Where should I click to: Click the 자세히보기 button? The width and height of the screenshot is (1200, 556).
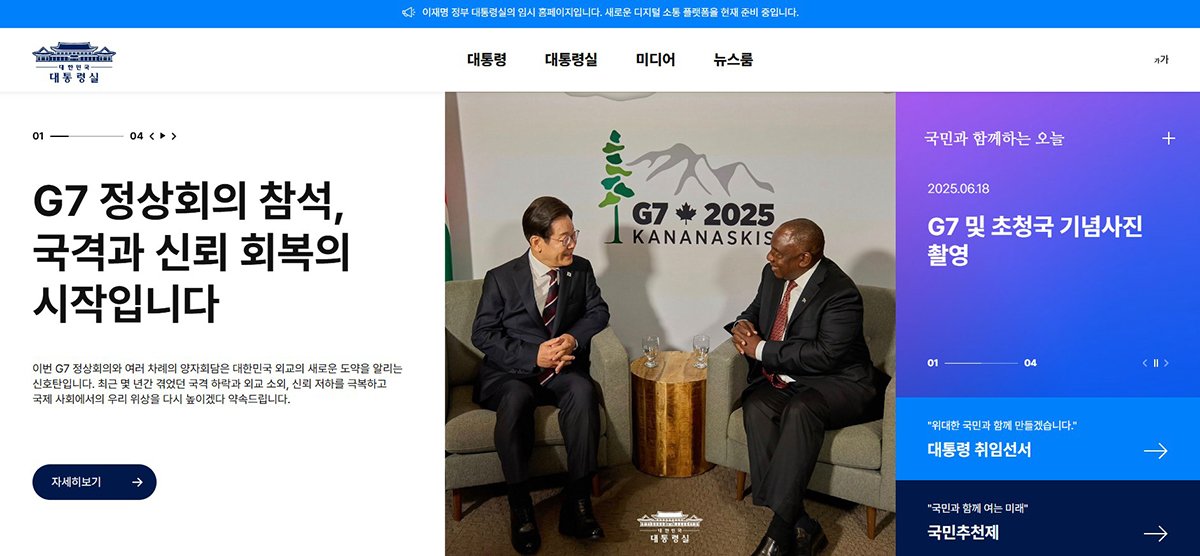tap(94, 482)
